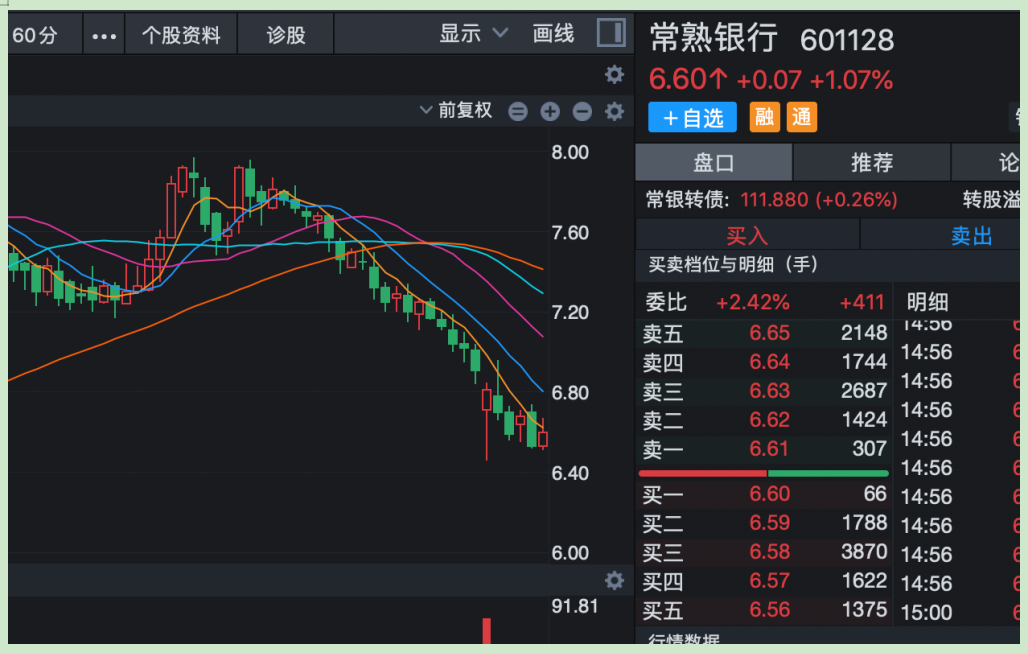
Task: Switch to the 盘口 tab
Action: (714, 163)
